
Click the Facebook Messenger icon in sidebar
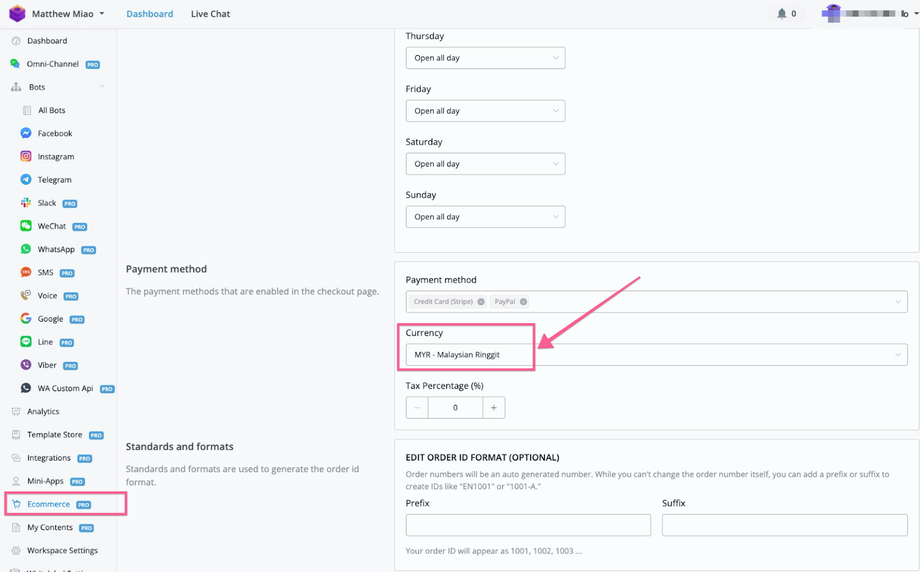[x=26, y=133]
